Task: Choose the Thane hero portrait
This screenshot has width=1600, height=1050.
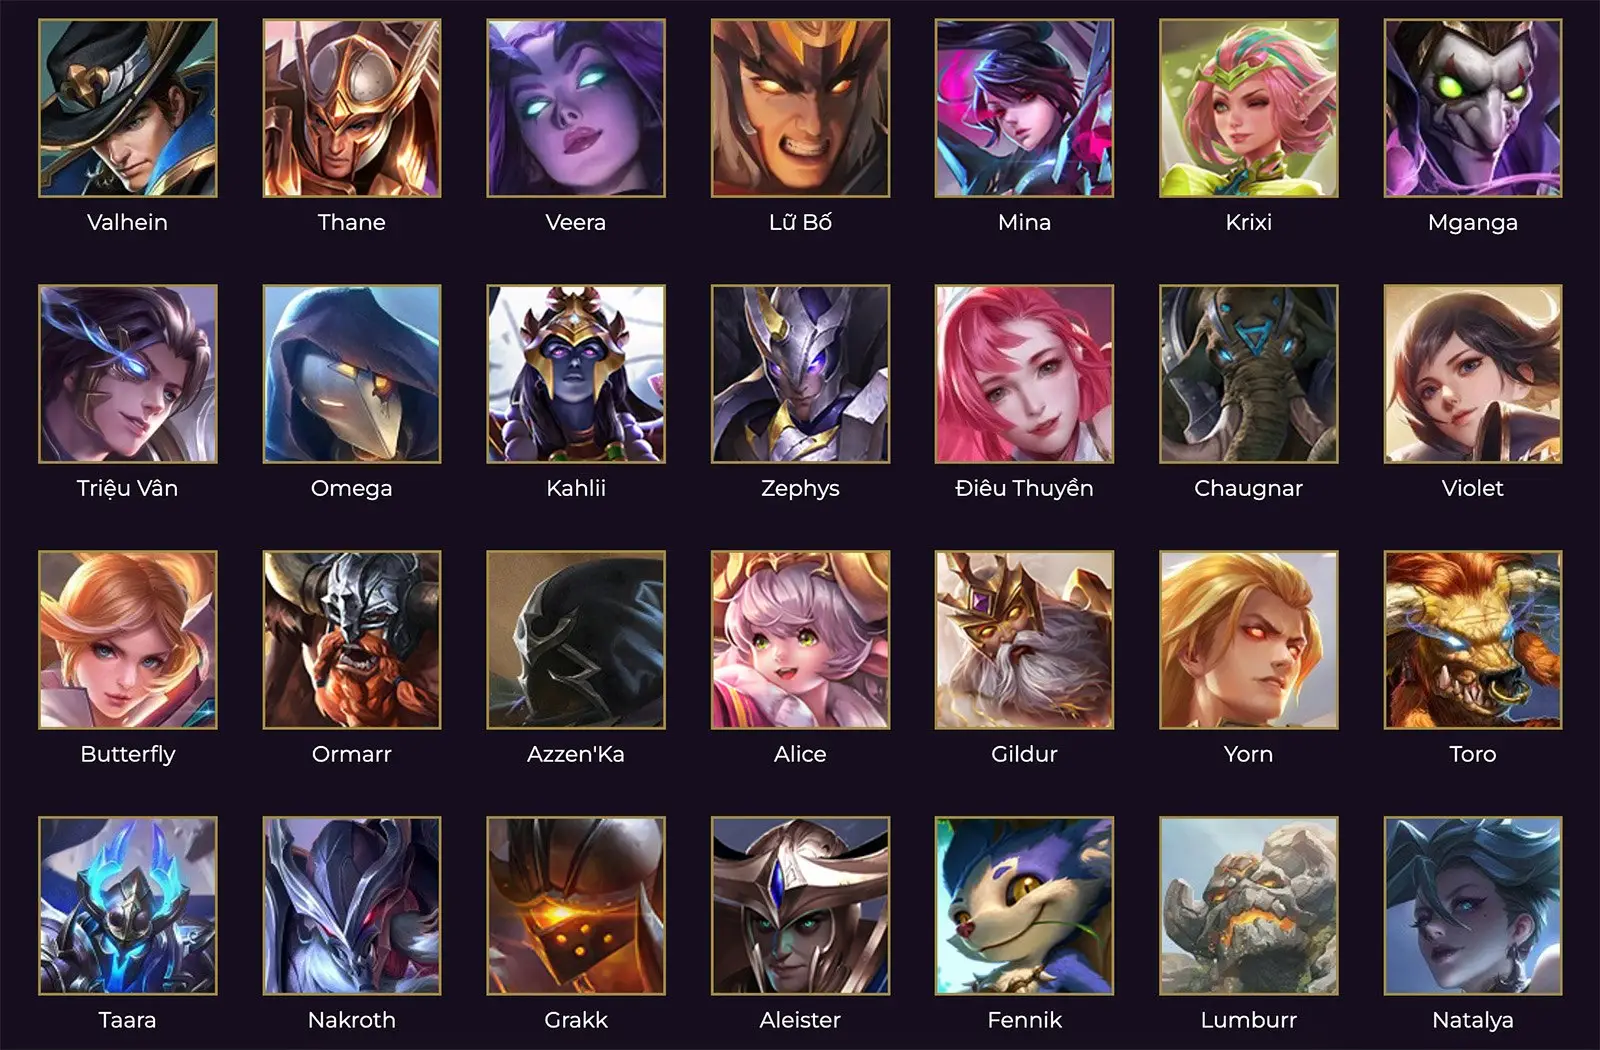Action: (351, 108)
